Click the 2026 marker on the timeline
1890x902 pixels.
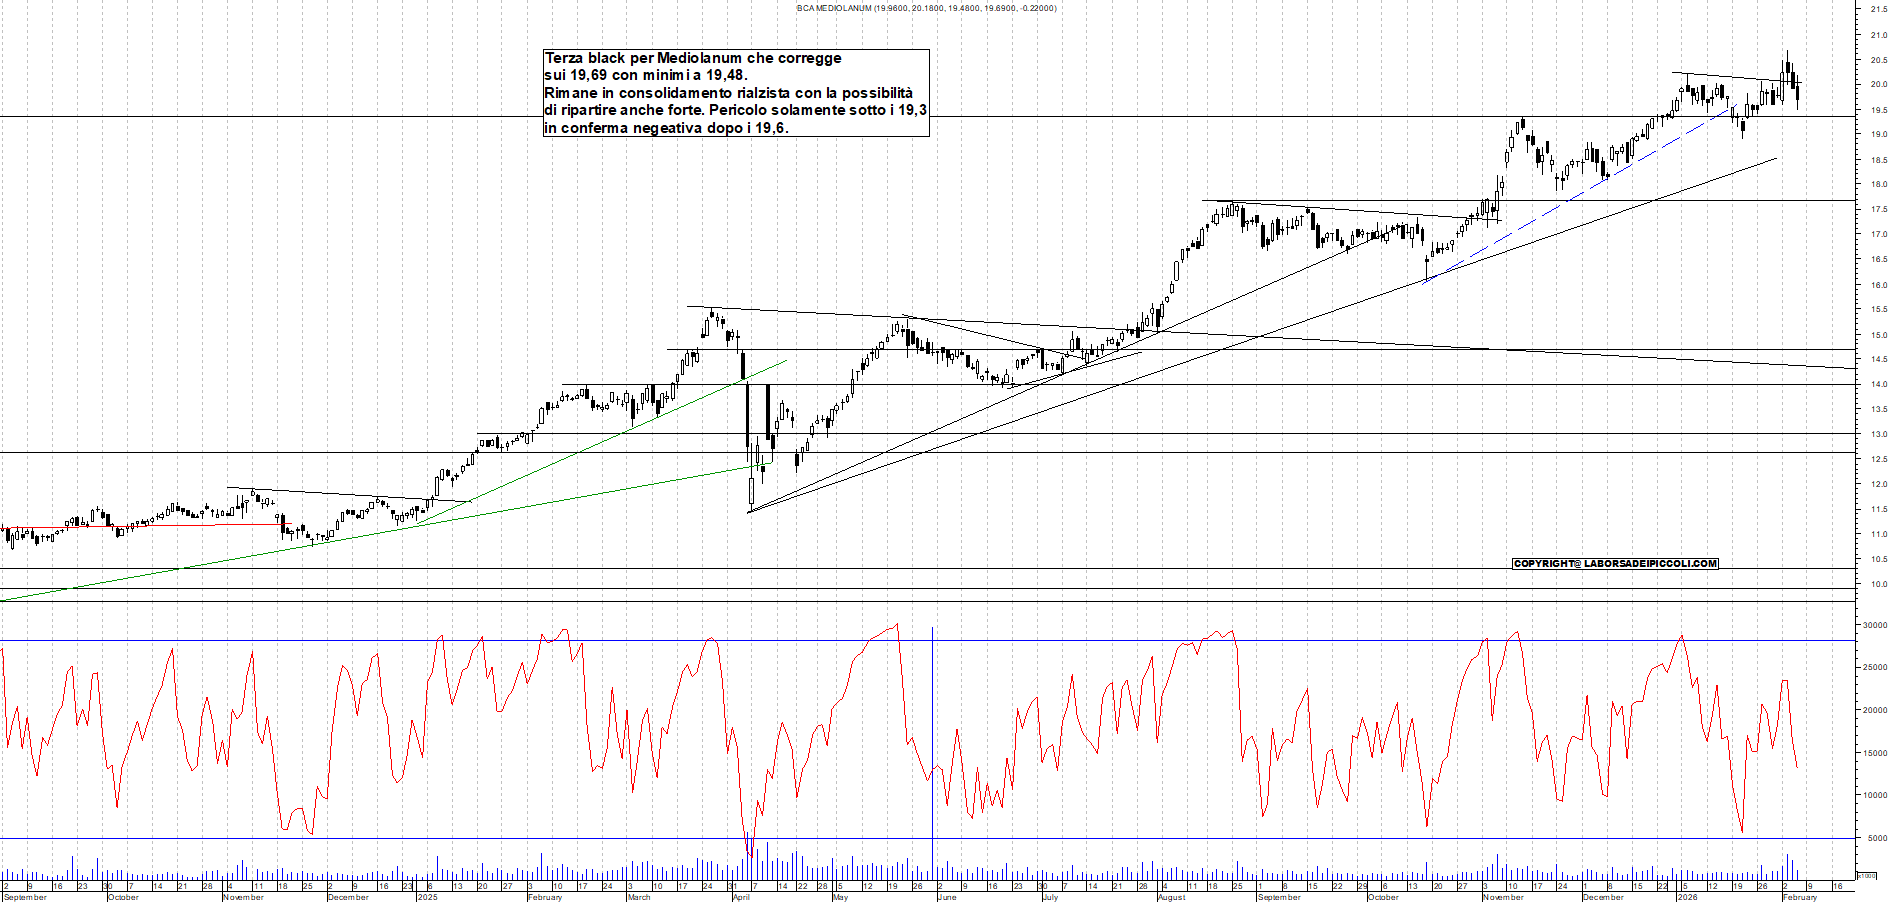(x=1687, y=897)
